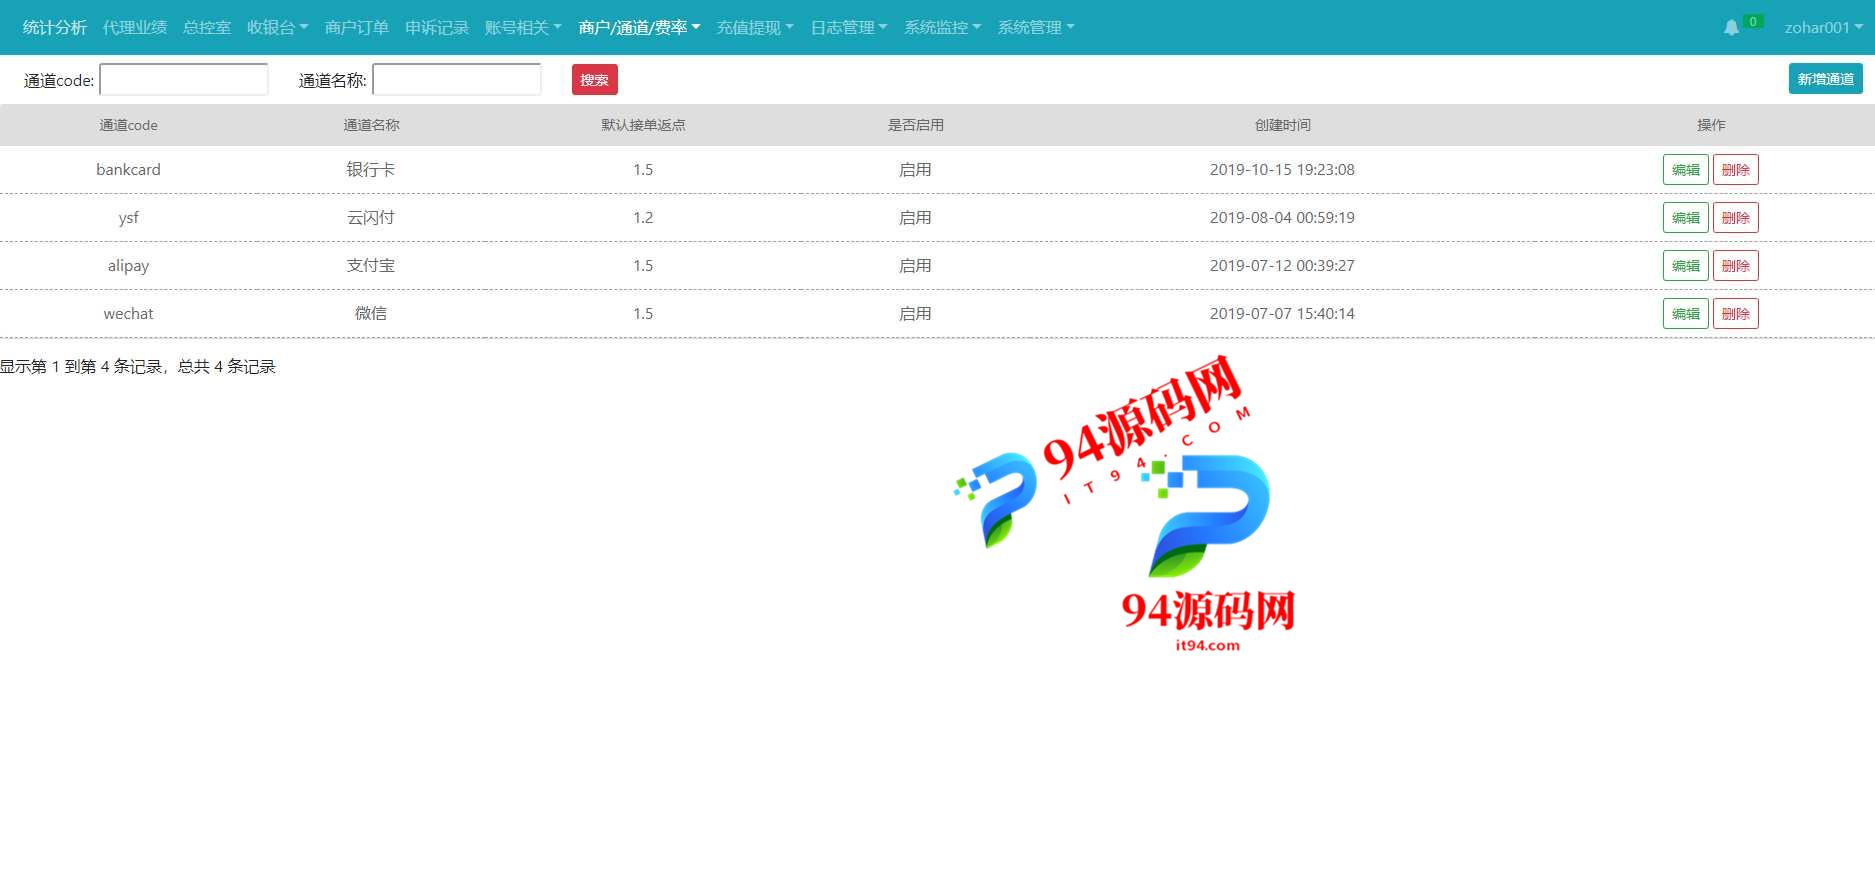Open 商户订单 page
This screenshot has height=881, width=1875.
[x=357, y=28]
